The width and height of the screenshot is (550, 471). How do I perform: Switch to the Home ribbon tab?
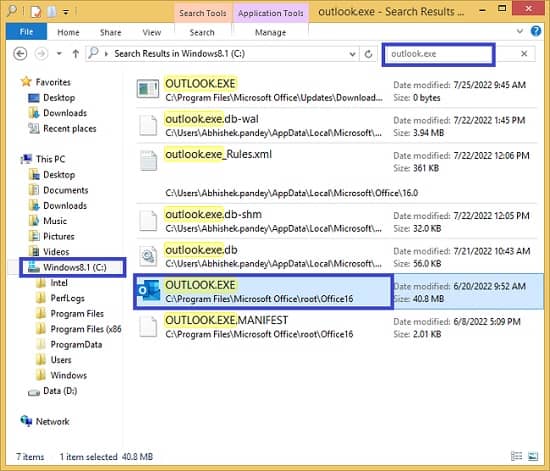[68, 33]
